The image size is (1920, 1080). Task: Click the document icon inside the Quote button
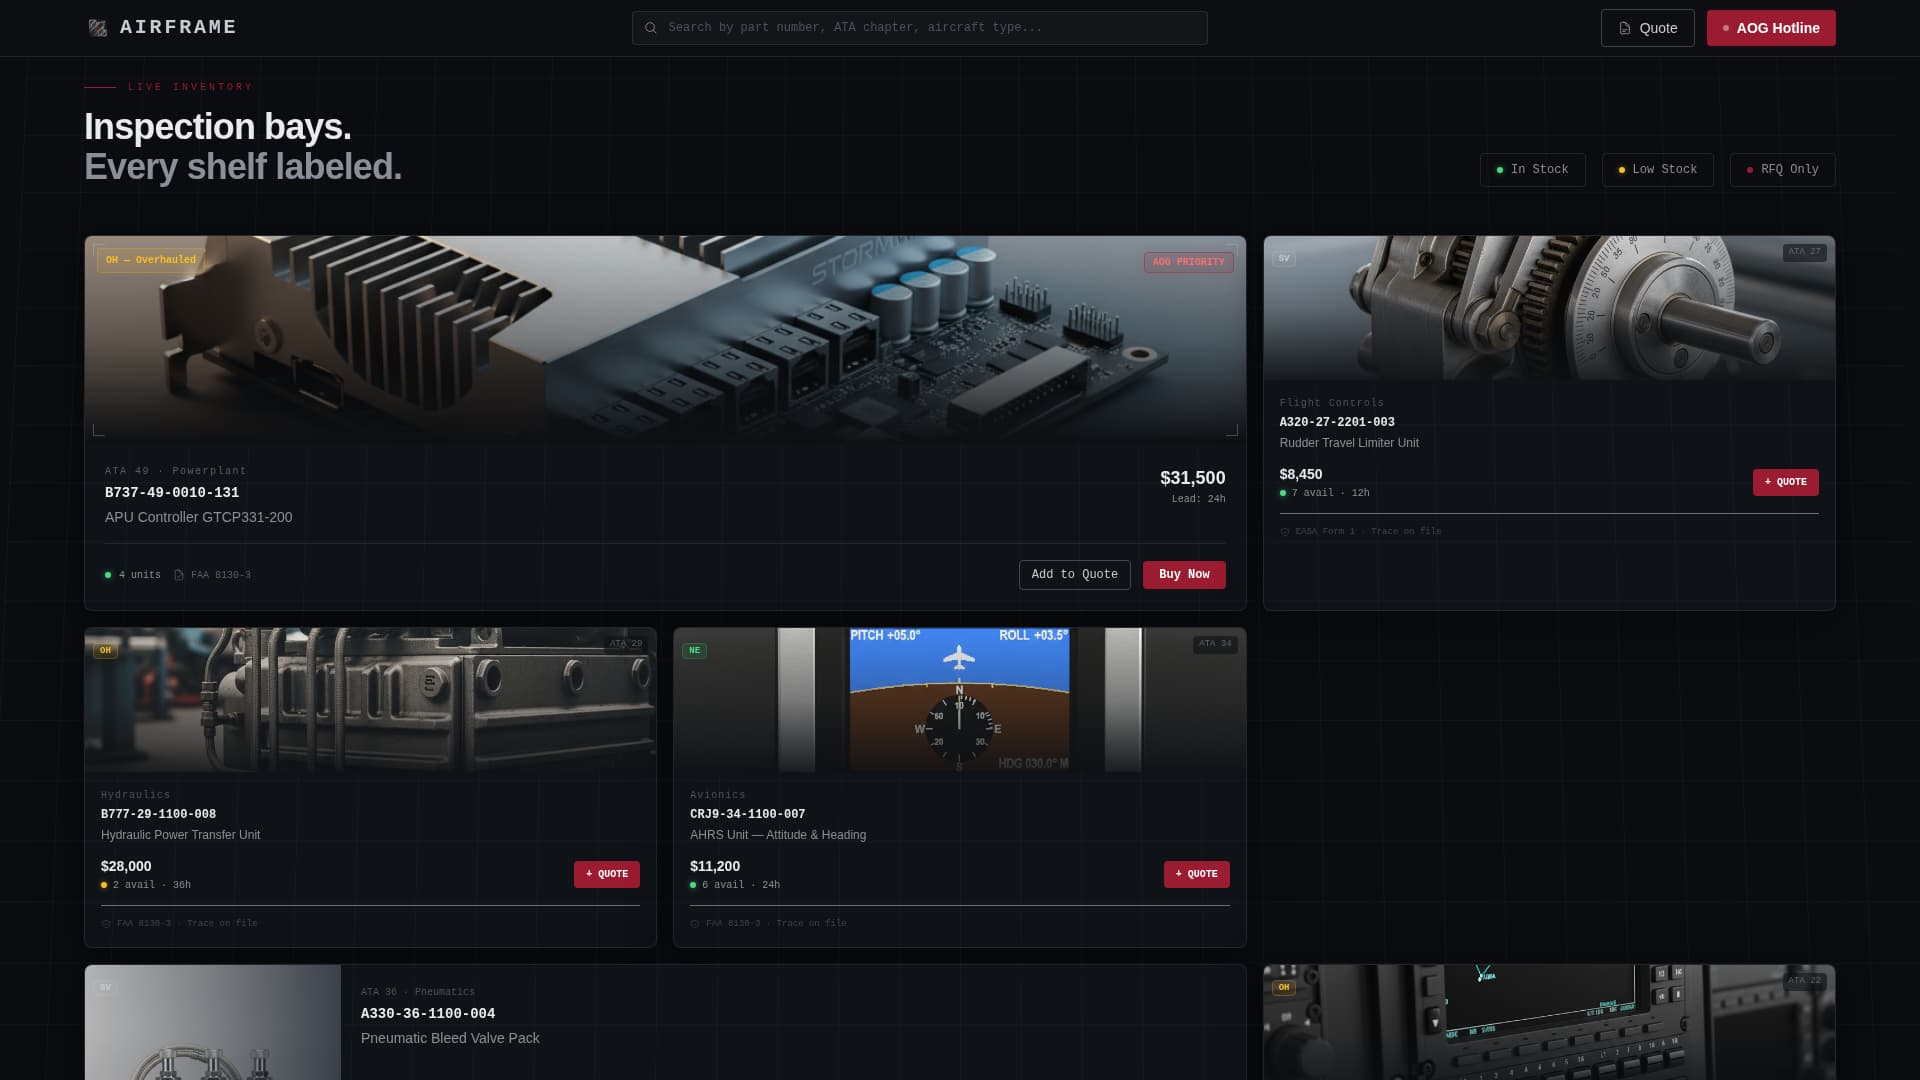point(1624,28)
